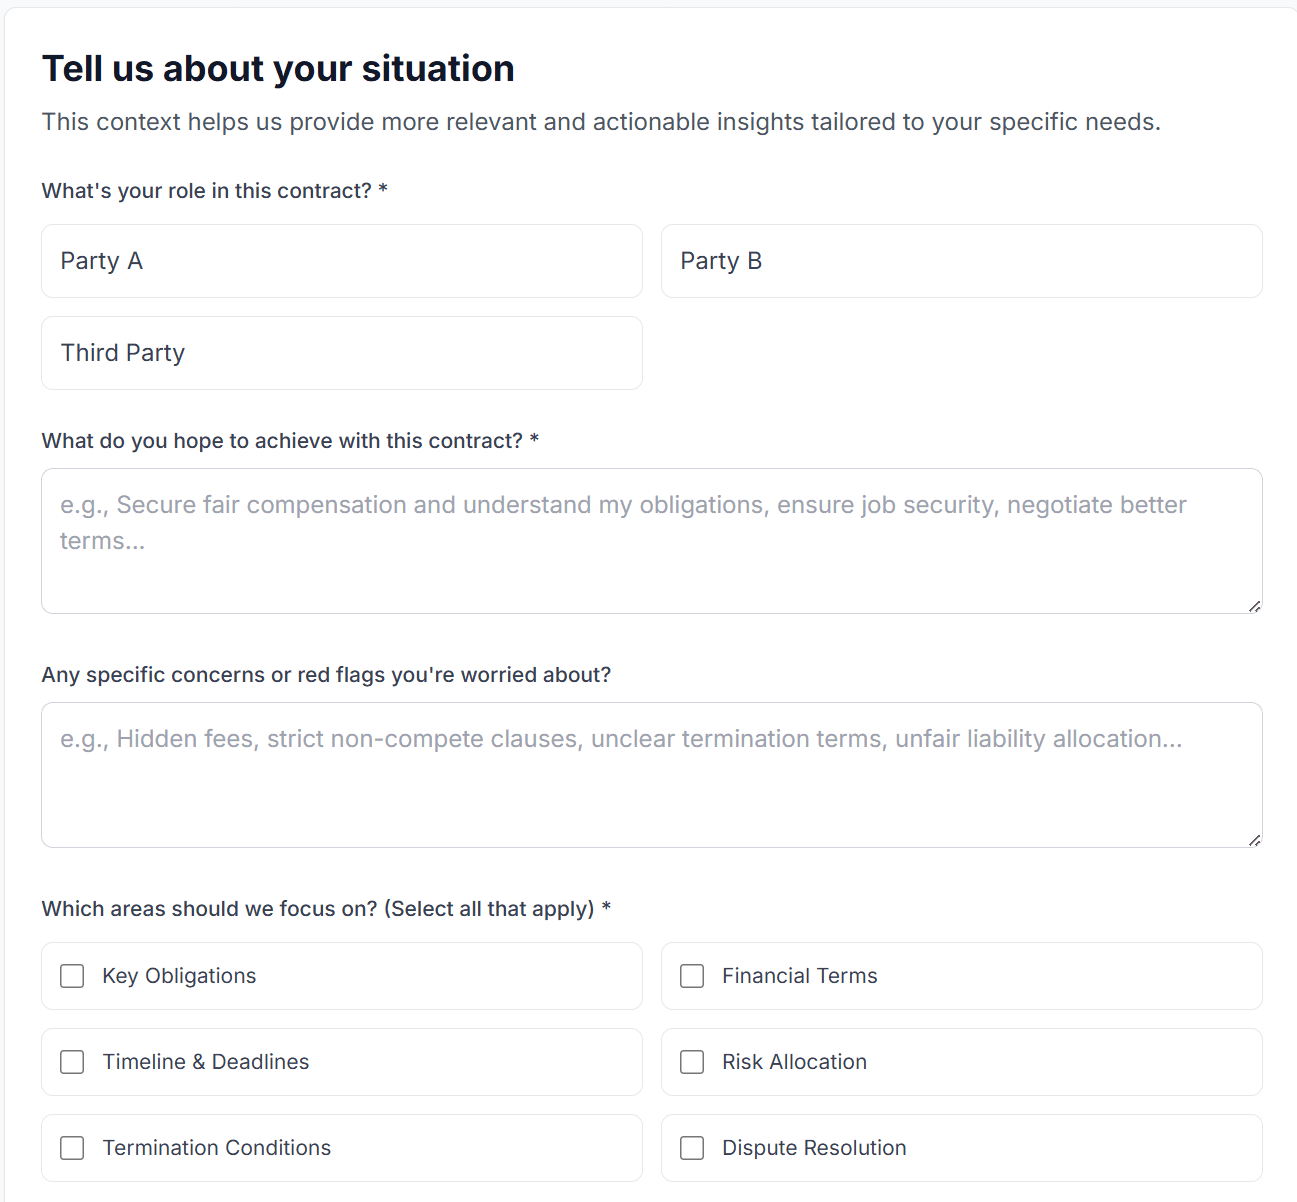Screen dimensions: 1297x1202
Task: Click the Timeline & Deadlines label
Action: pyautogui.click(x=205, y=1061)
